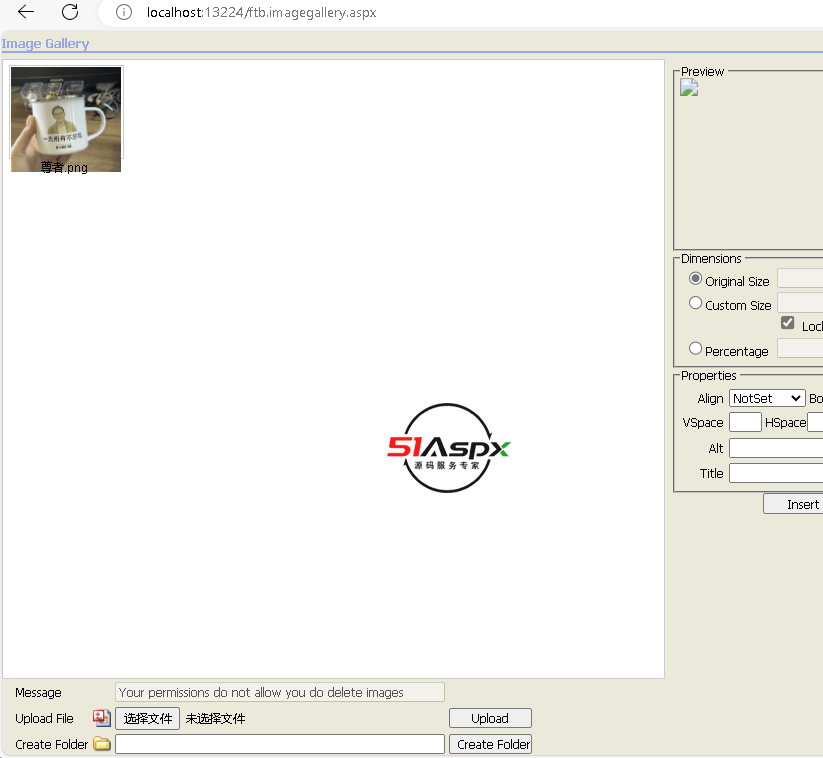Click the broken preview image icon
823x758 pixels.
689,88
